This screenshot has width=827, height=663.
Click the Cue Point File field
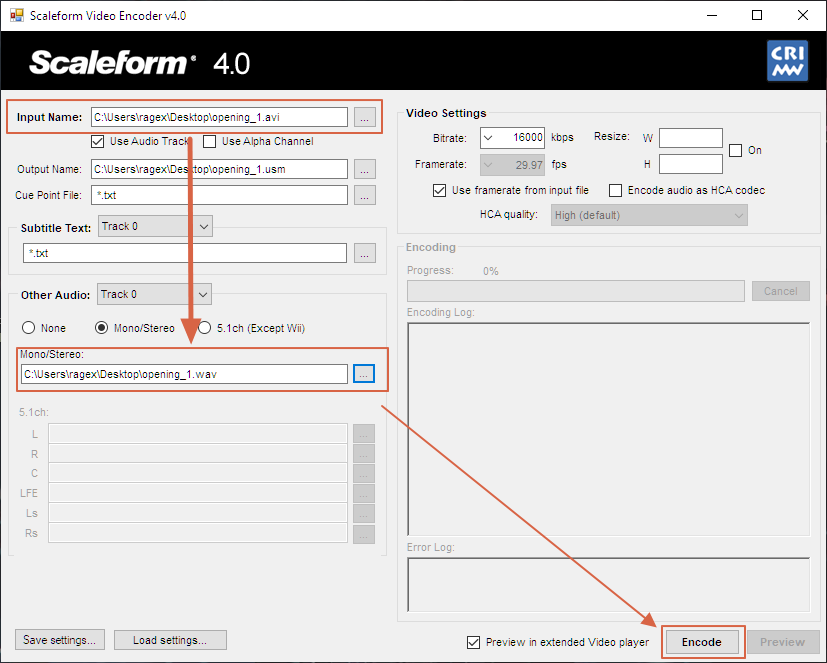tap(219, 195)
